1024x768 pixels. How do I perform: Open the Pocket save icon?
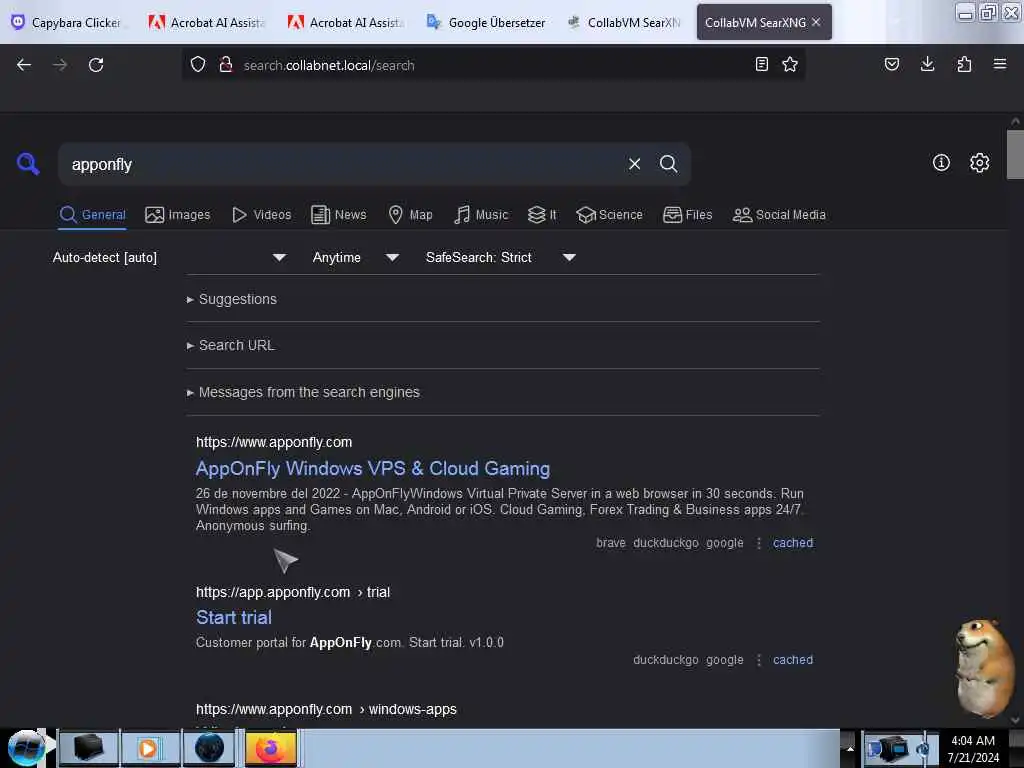(892, 64)
